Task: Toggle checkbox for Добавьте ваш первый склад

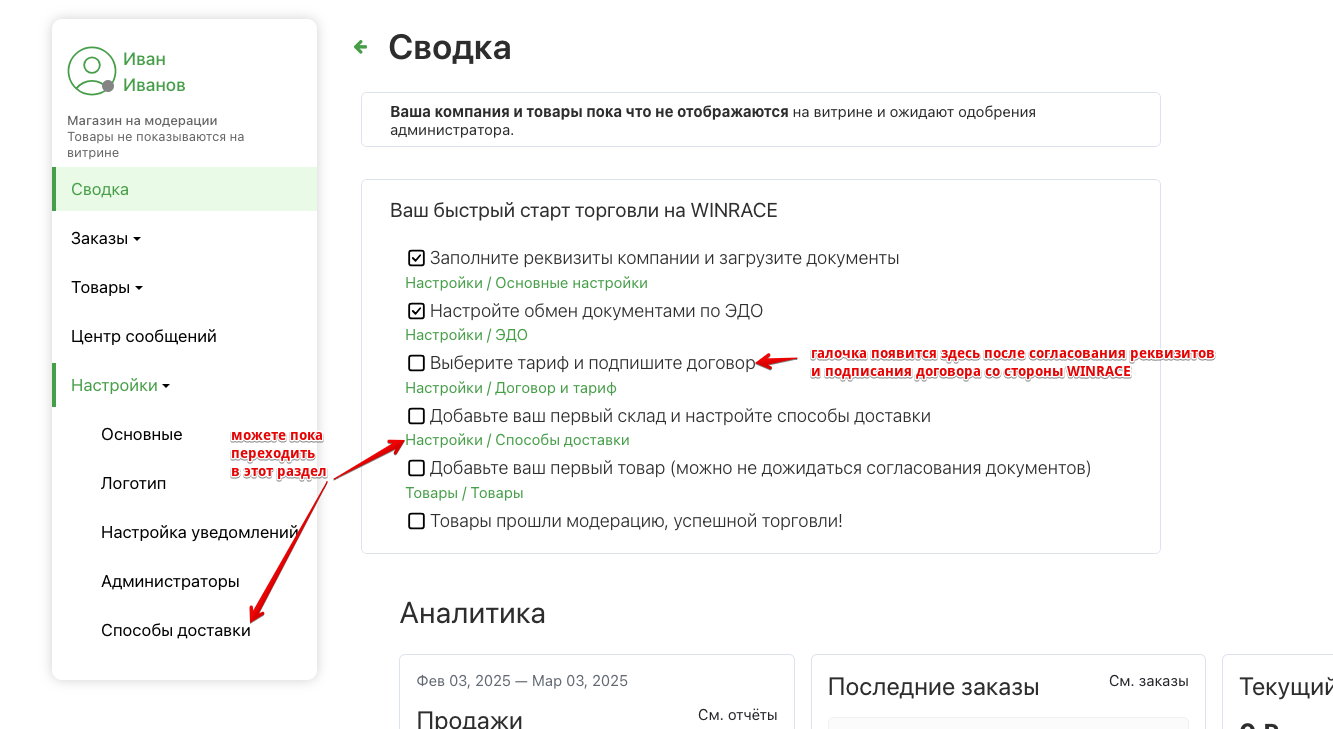Action: [x=417, y=416]
